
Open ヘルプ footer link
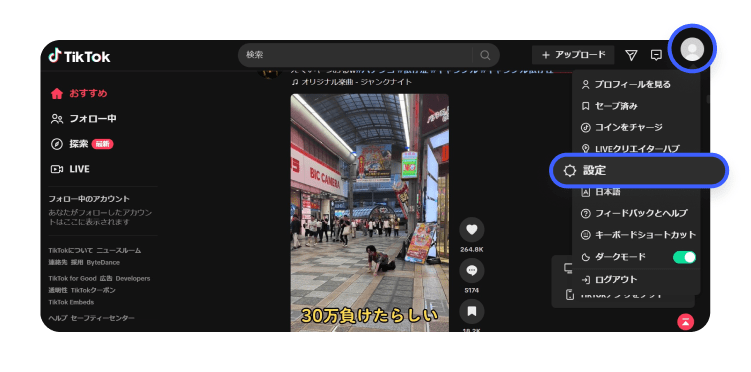point(58,318)
